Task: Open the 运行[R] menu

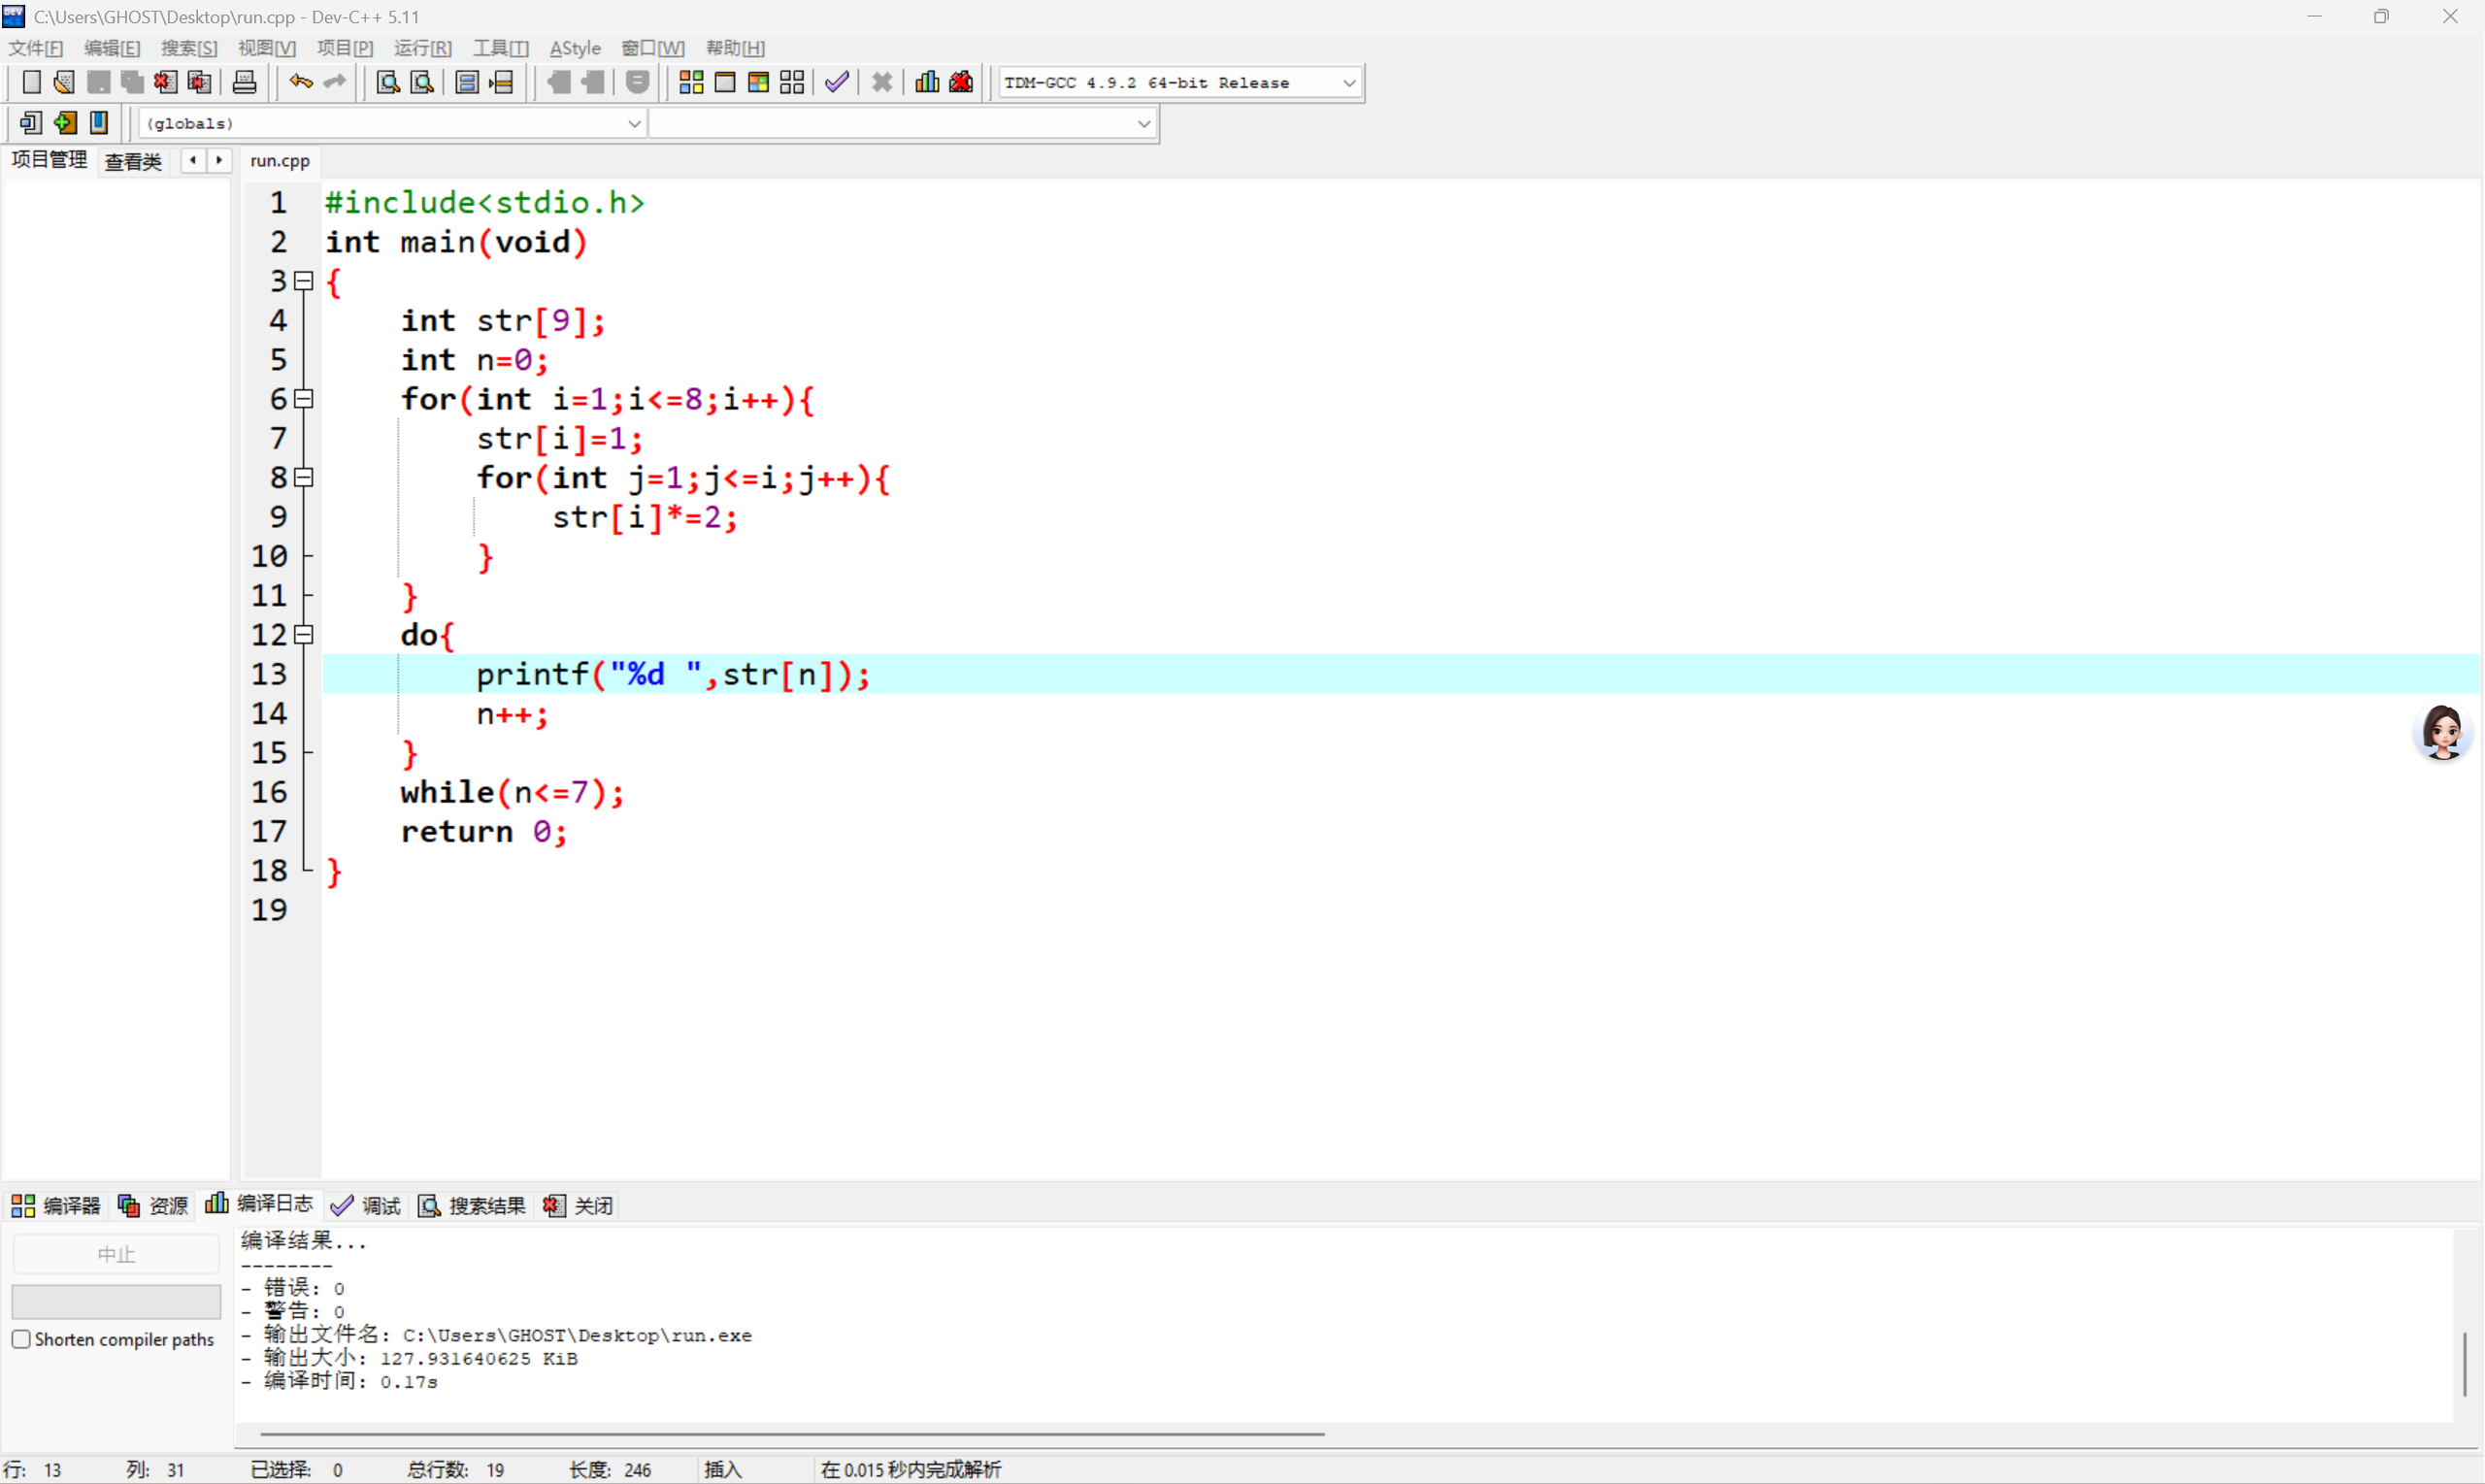Action: pyautogui.click(x=422, y=48)
